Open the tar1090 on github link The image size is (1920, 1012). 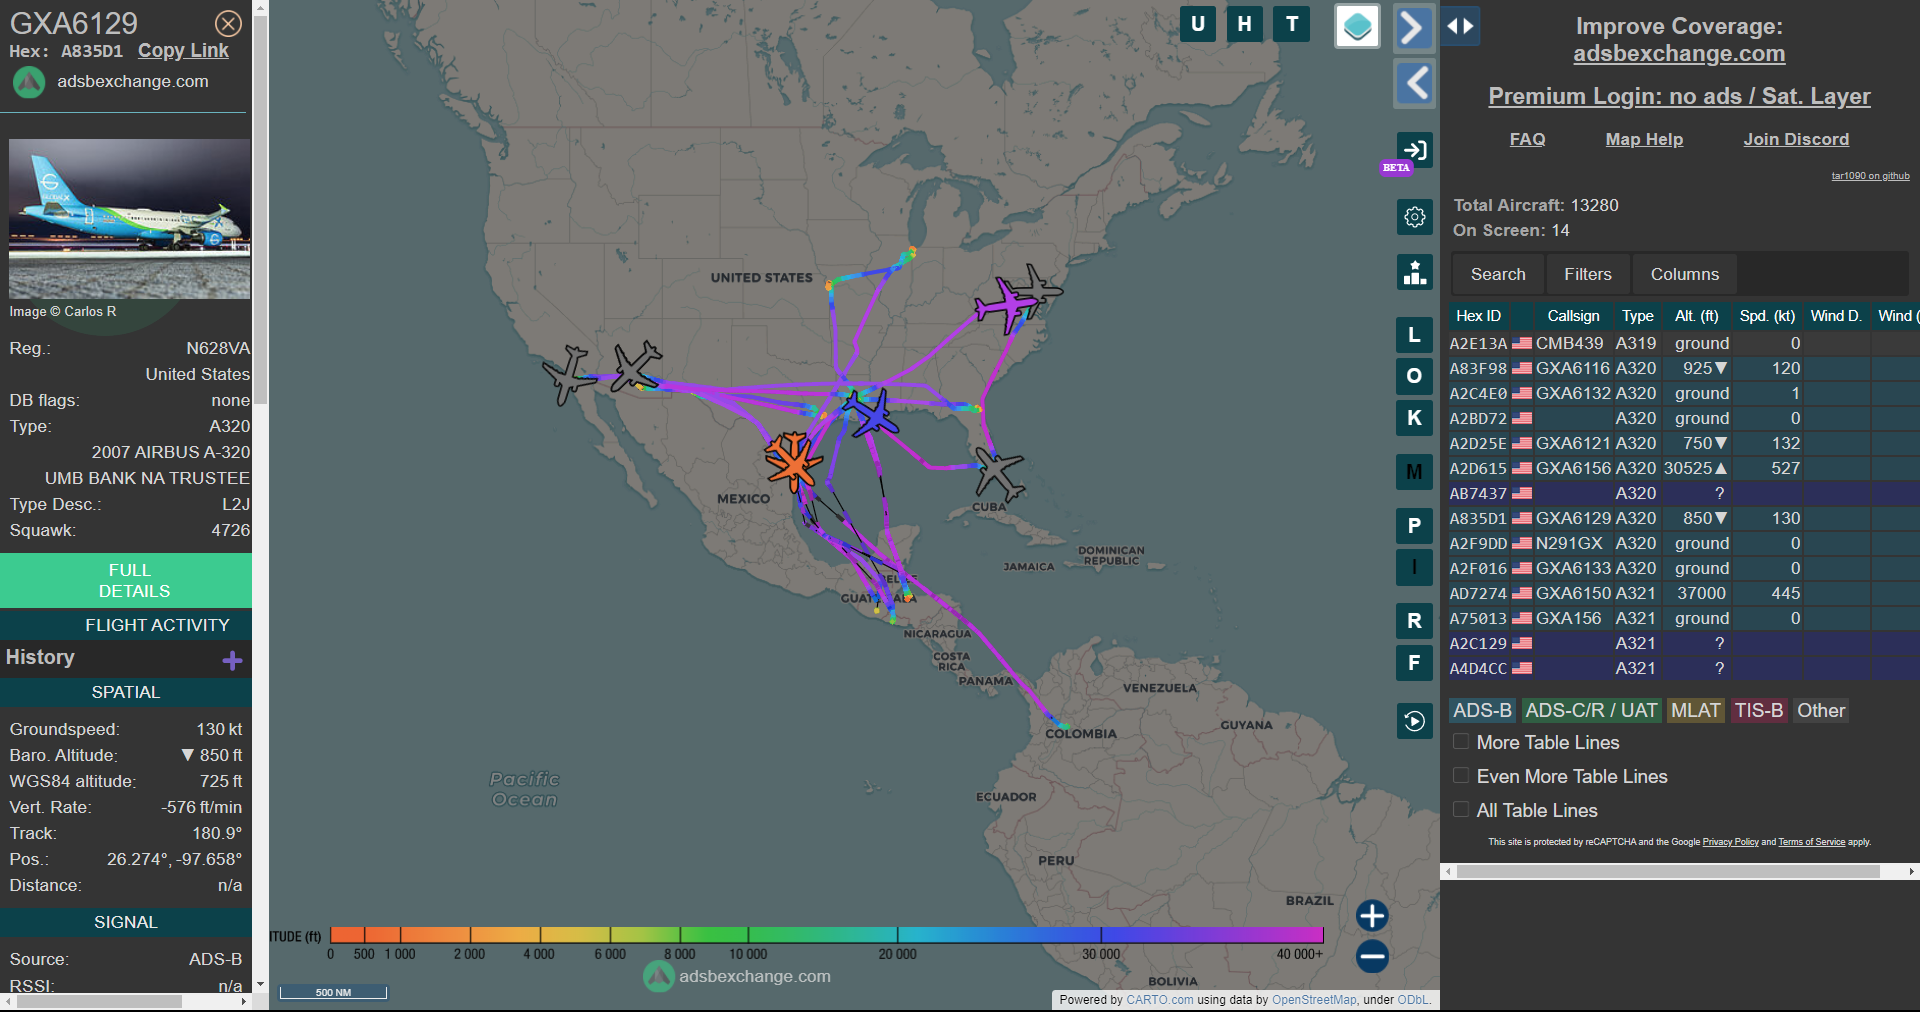[1870, 176]
